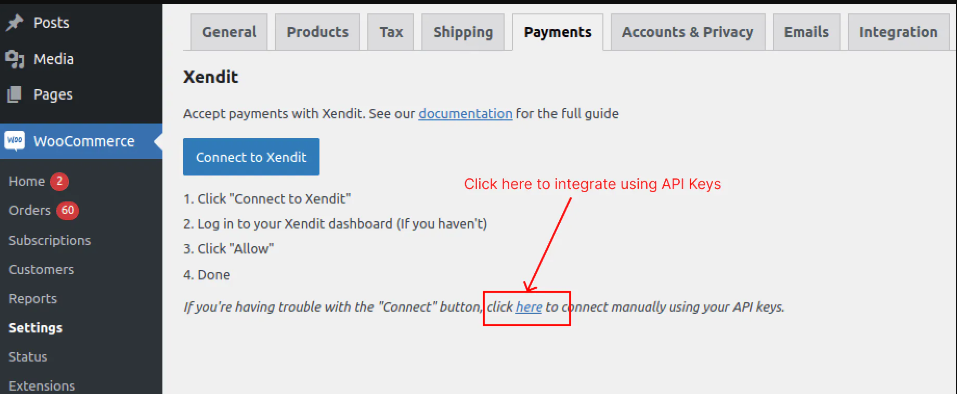
Task: Open the General settings tab
Action: coord(229,32)
